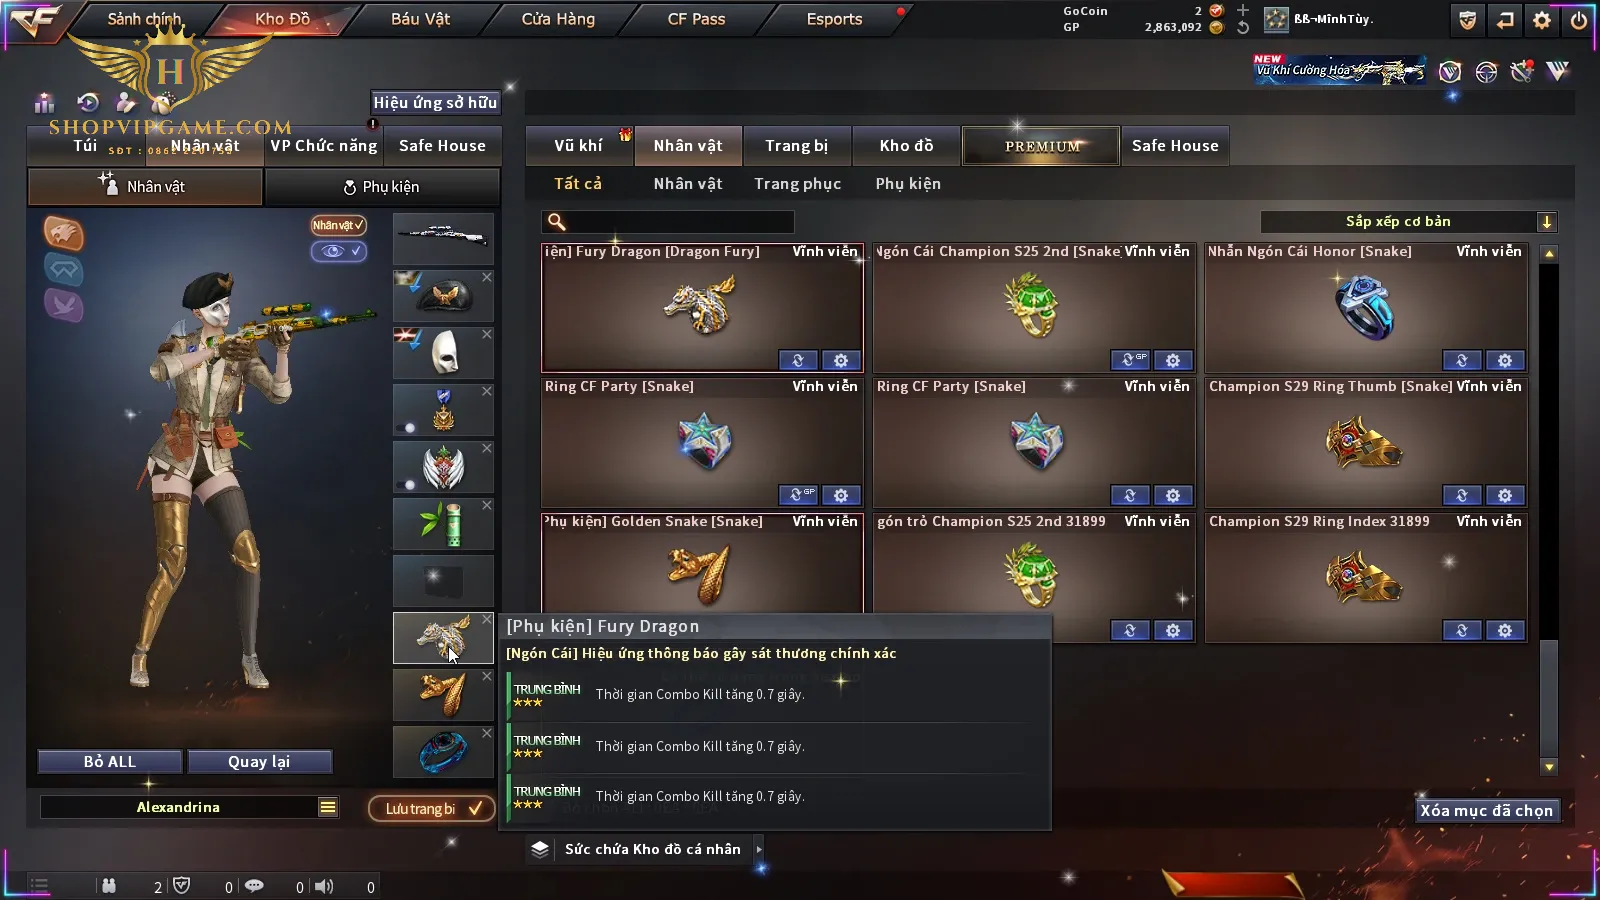Screen dimensions: 1600x900
Task: Click the scrollbar down arrow in inventory
Action: (1549, 767)
